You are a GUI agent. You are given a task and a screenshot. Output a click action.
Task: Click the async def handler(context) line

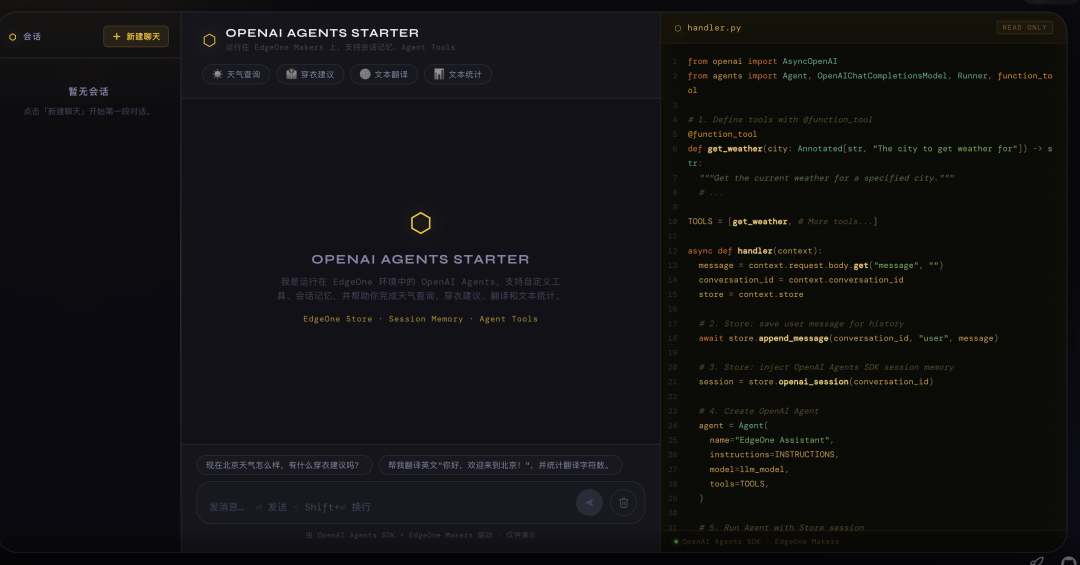755,251
